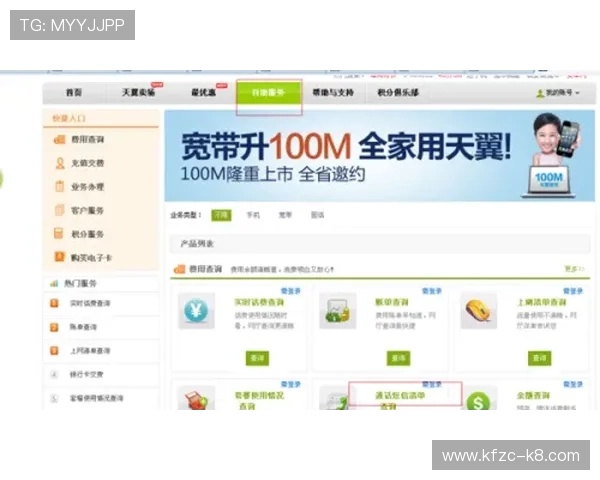This screenshot has width=600, height=480.
Task: Open 客户服务 in the quick-entry list
Action: click(x=88, y=211)
